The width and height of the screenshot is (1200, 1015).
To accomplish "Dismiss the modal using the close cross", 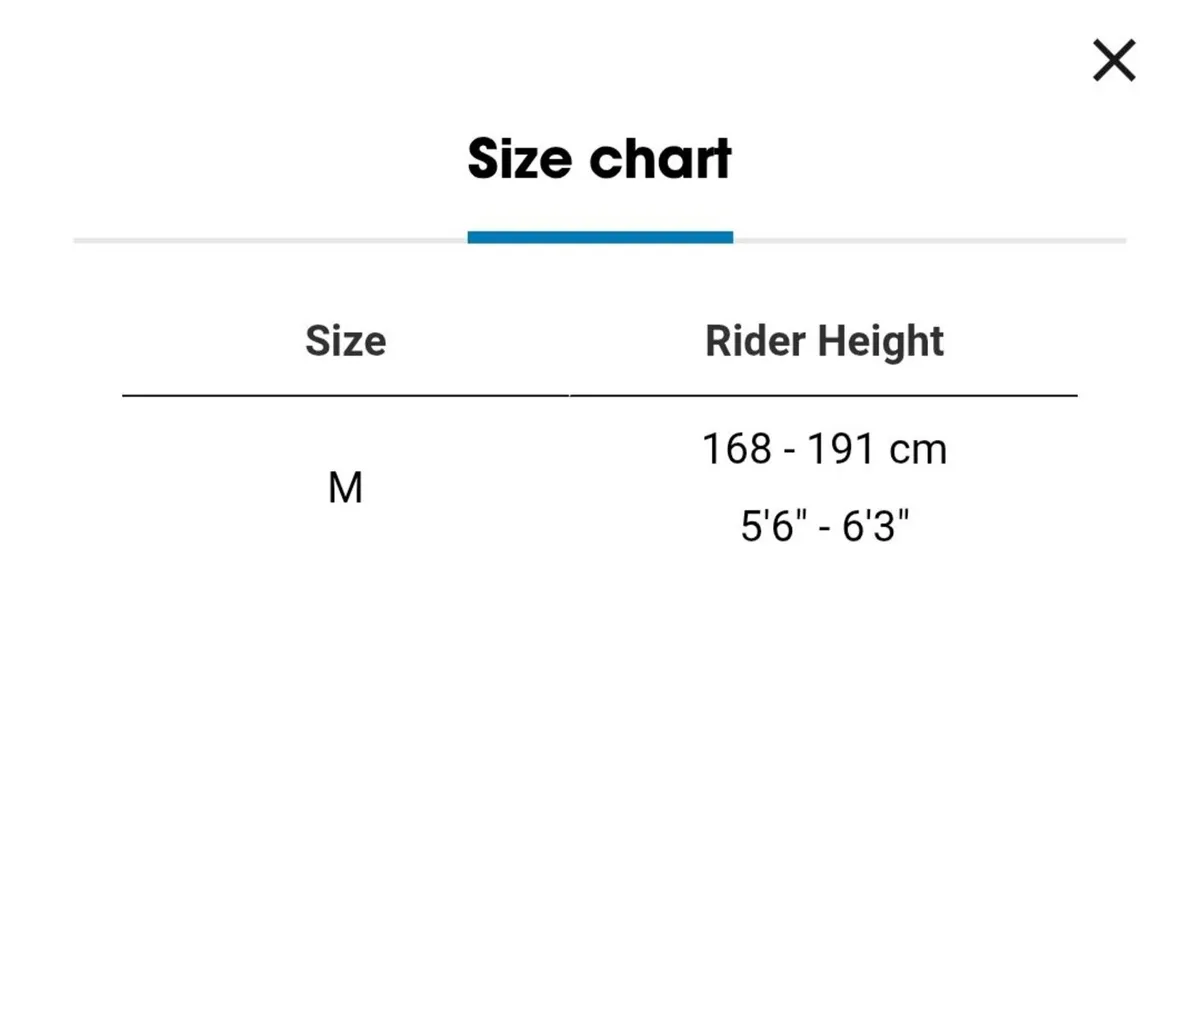I will [1113, 60].
